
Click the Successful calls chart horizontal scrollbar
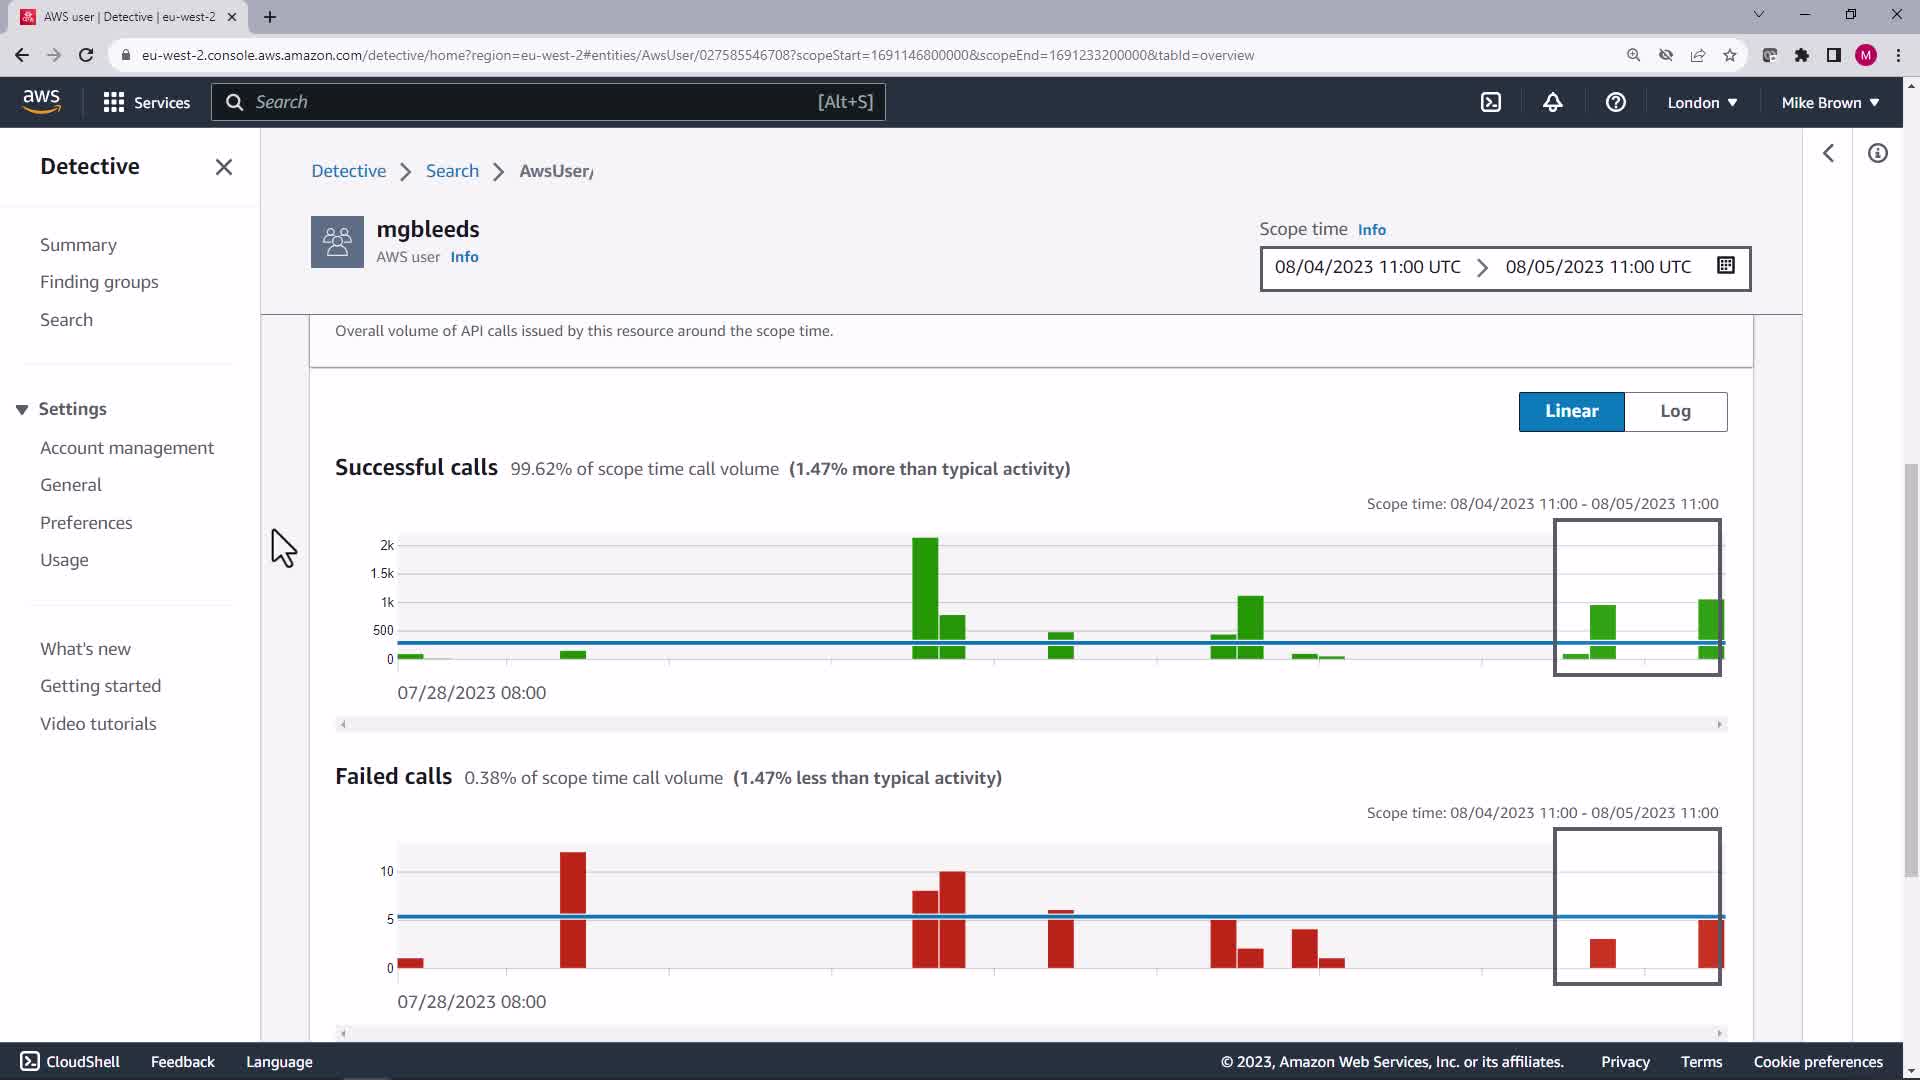(1030, 724)
